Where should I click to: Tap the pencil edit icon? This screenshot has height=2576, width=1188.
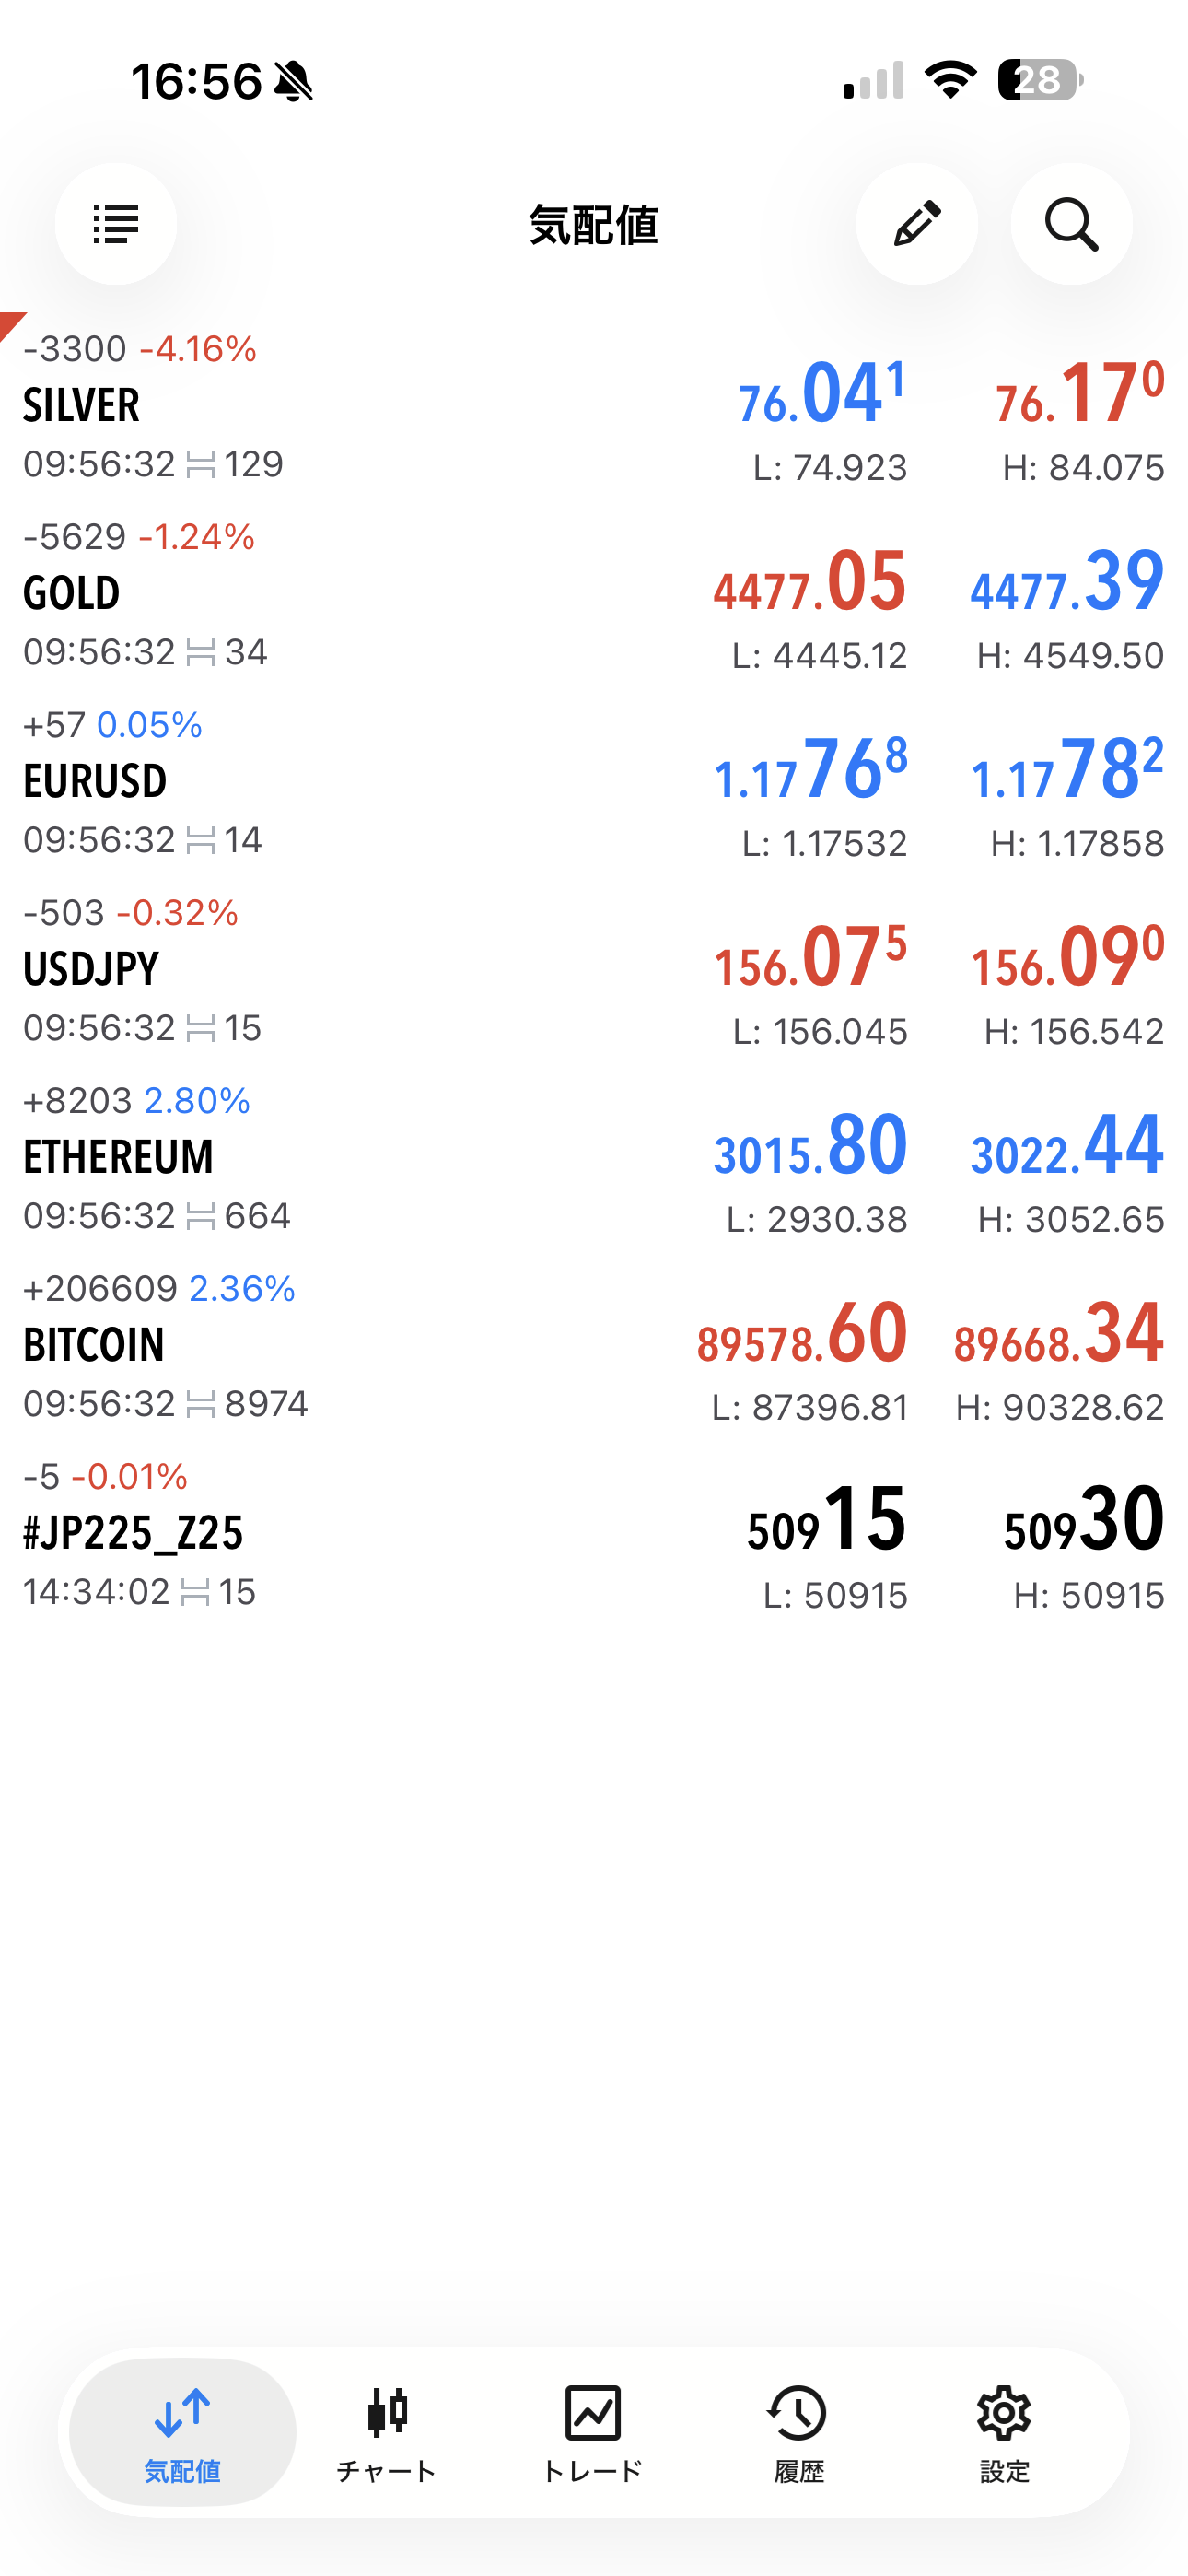coord(916,224)
